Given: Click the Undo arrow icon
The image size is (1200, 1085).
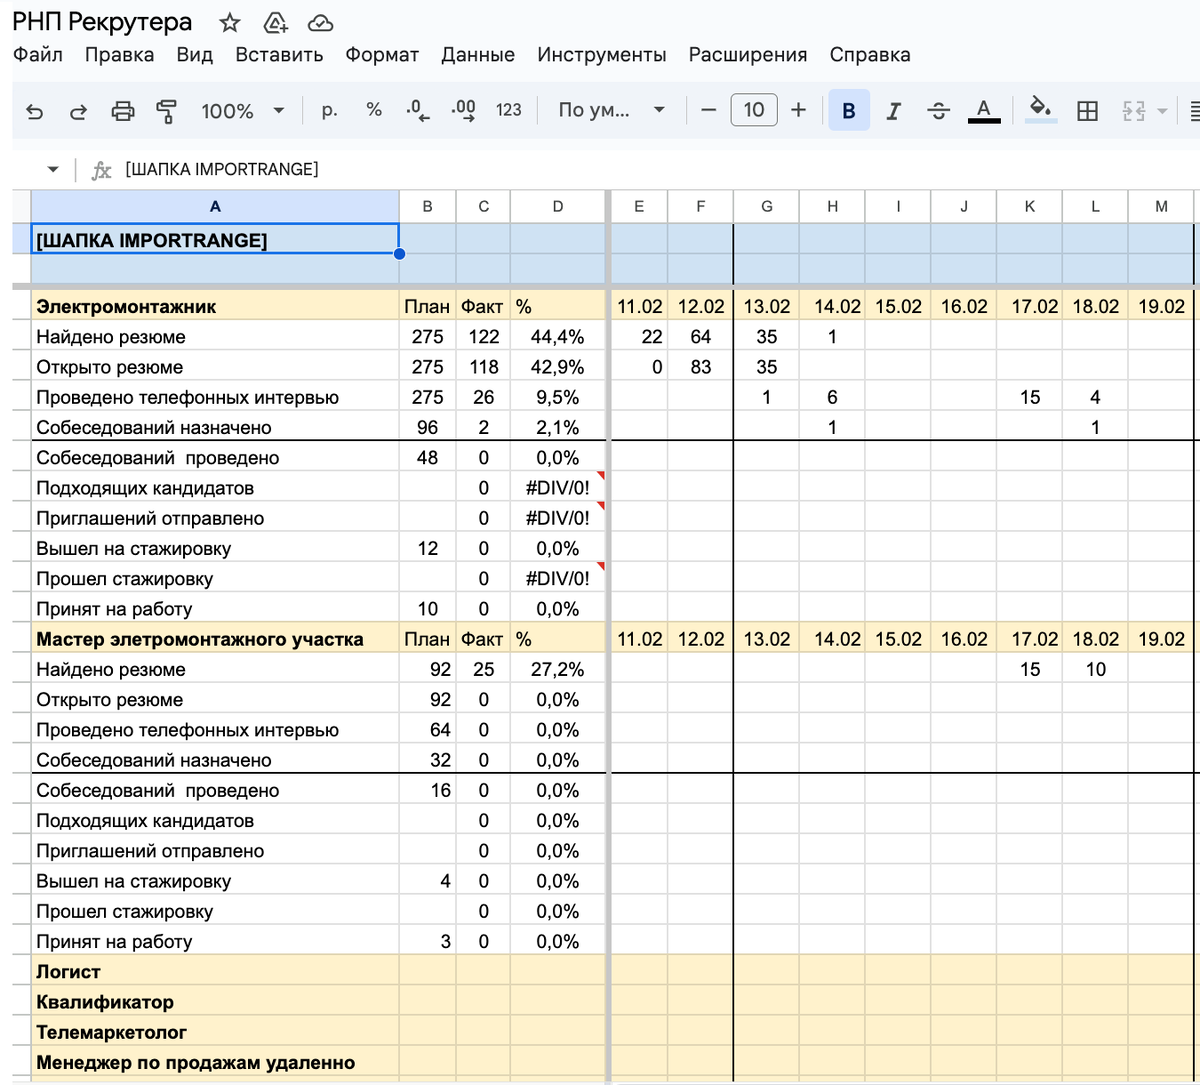Looking at the screenshot, I should tap(35, 111).
